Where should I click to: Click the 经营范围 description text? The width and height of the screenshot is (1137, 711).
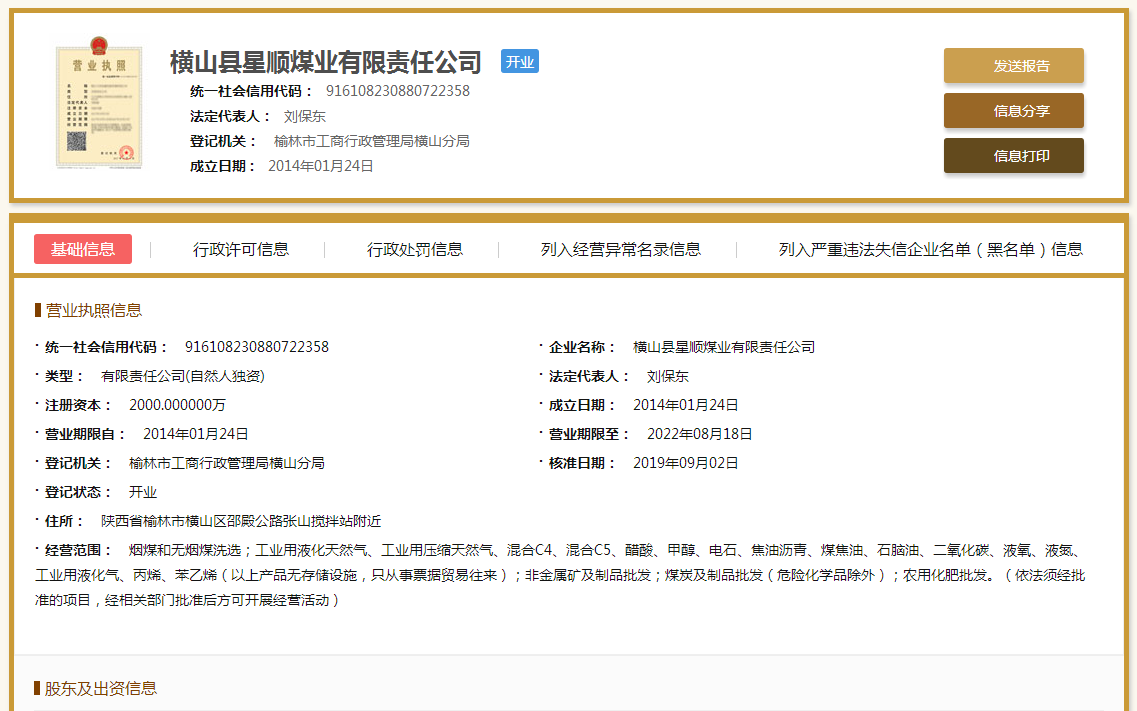[x=560, y=575]
